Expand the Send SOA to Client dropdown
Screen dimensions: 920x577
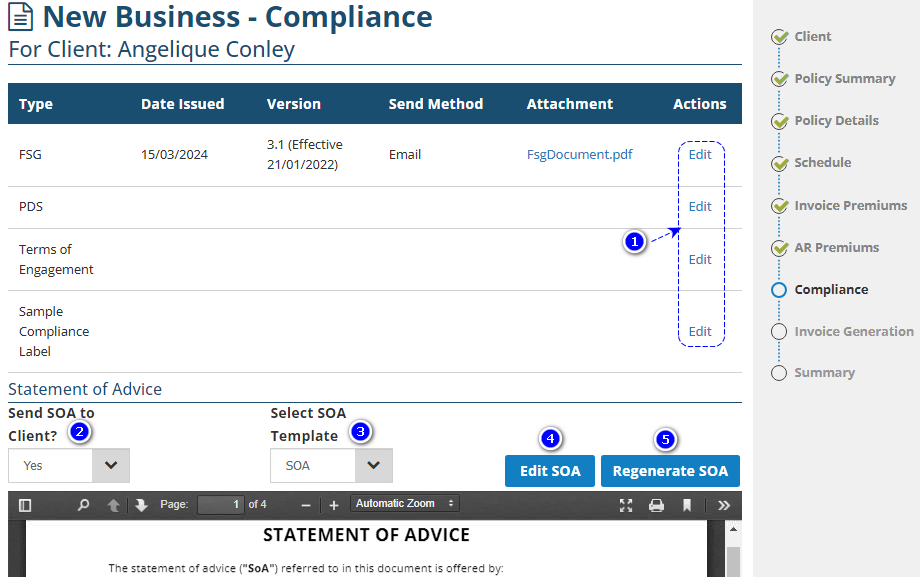[110, 465]
